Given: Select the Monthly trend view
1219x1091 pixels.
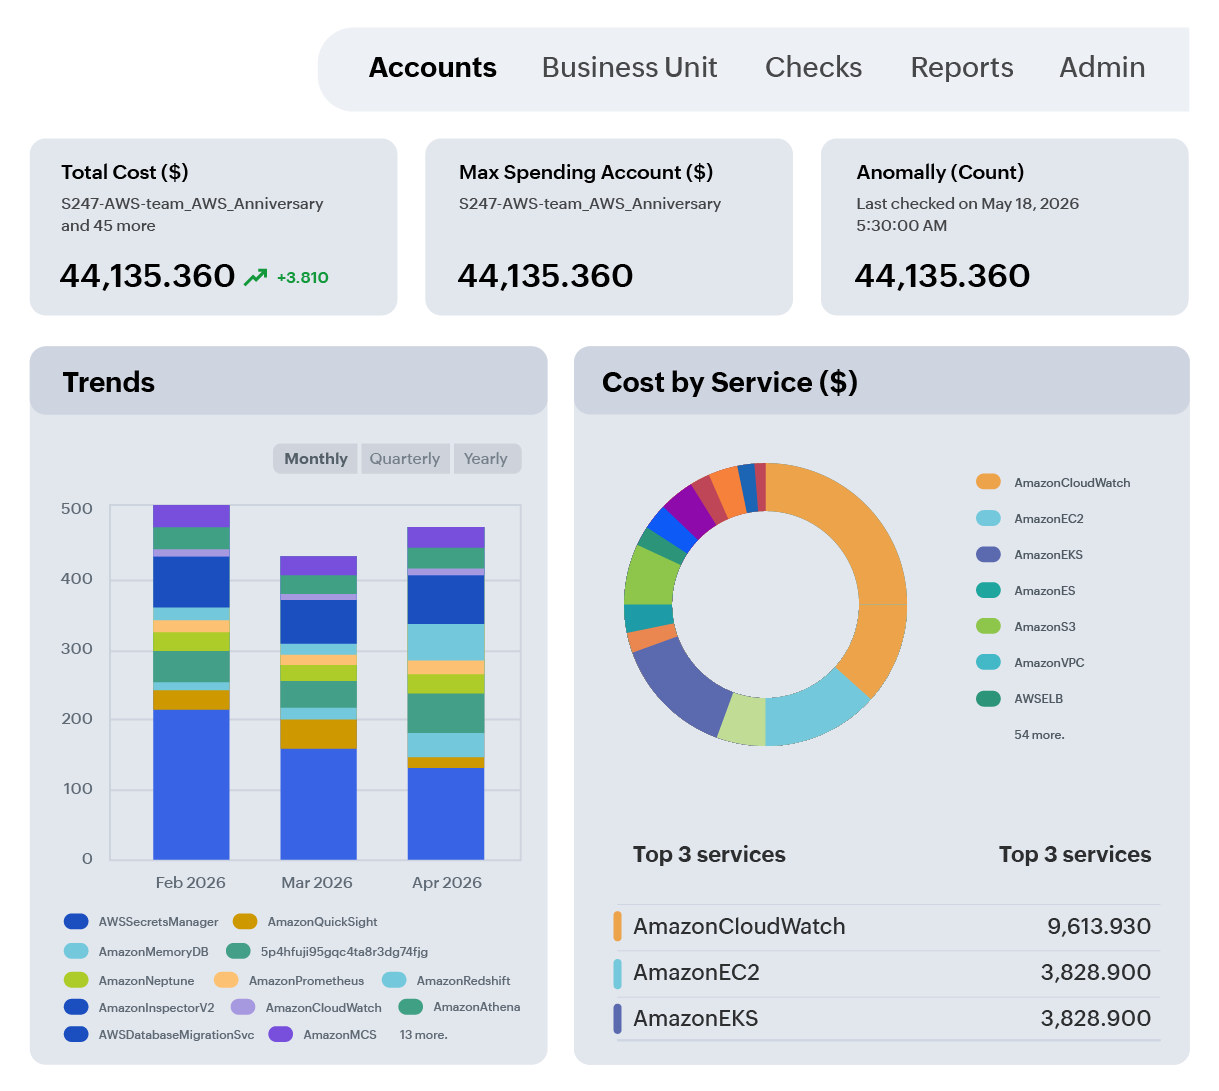Looking at the screenshot, I should (315, 458).
